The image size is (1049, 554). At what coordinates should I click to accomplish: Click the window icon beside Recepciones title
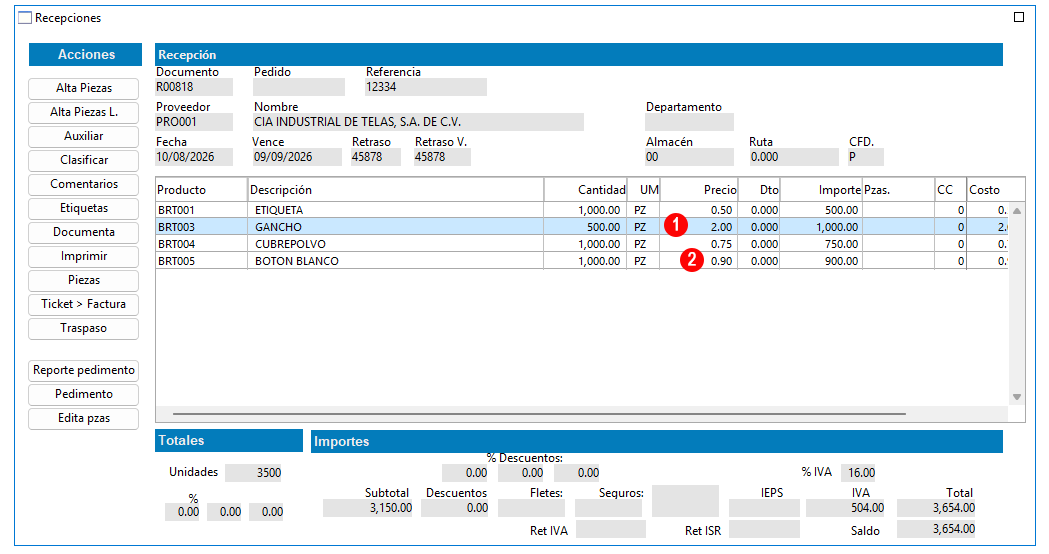point(25,18)
